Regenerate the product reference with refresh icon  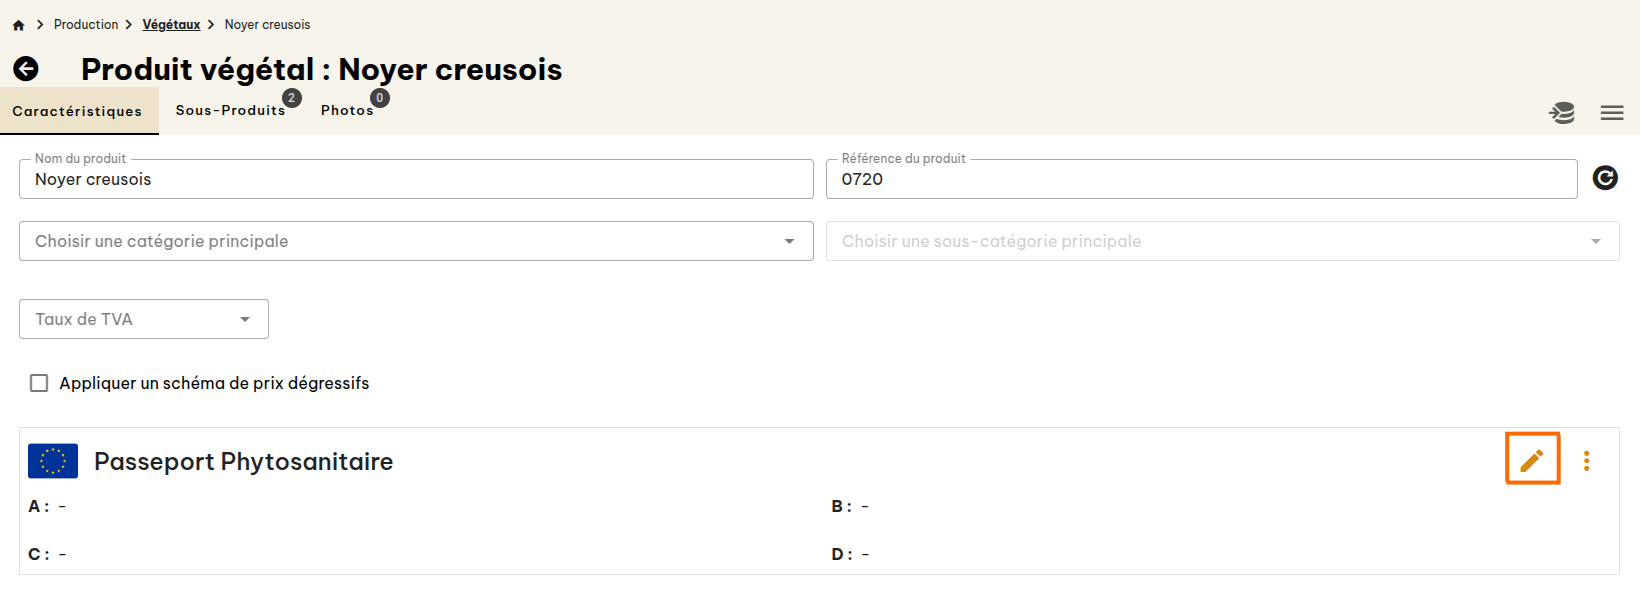coord(1605,178)
